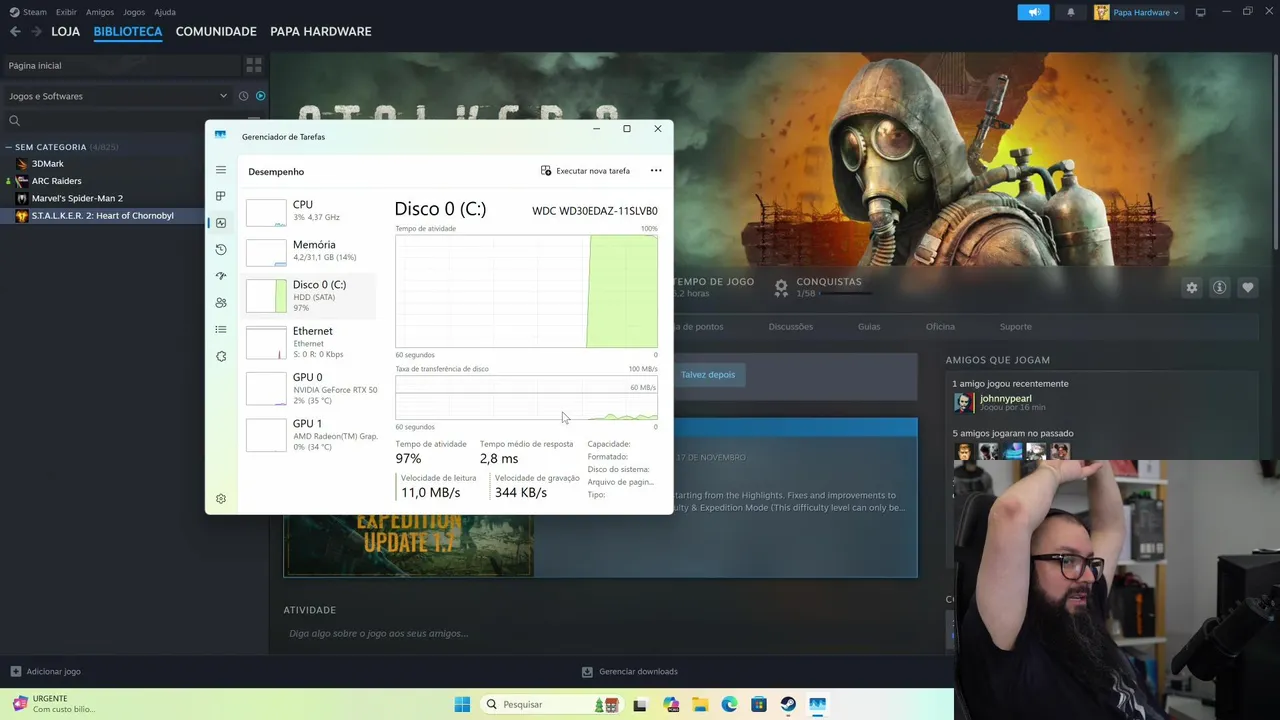Open the Discussões link
Screen dimensions: 1280x720
click(x=791, y=327)
